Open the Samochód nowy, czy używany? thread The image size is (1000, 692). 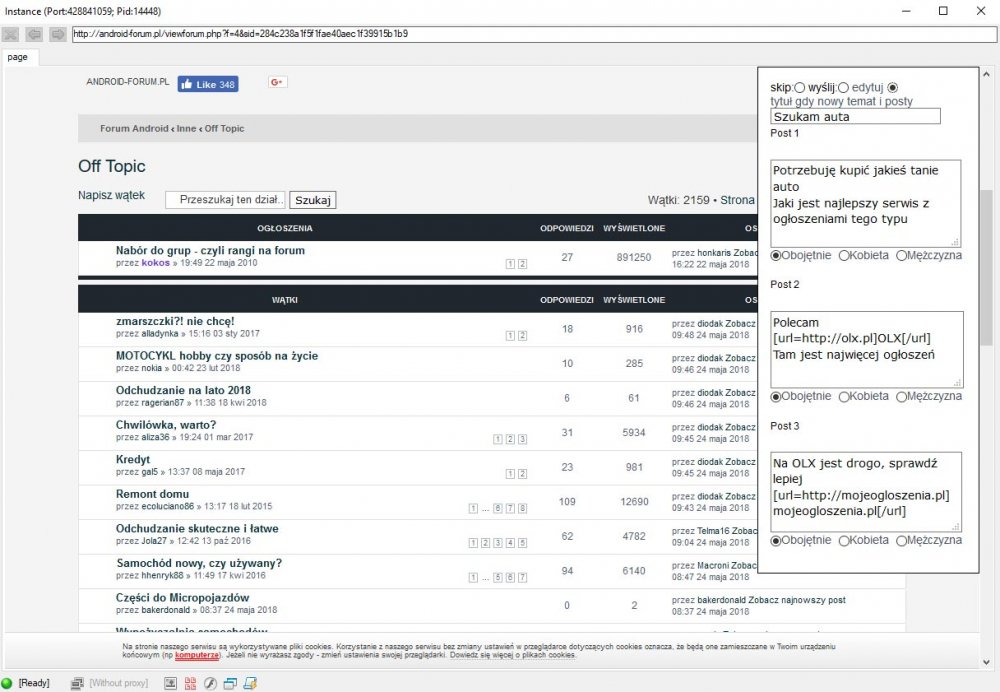tap(199, 563)
